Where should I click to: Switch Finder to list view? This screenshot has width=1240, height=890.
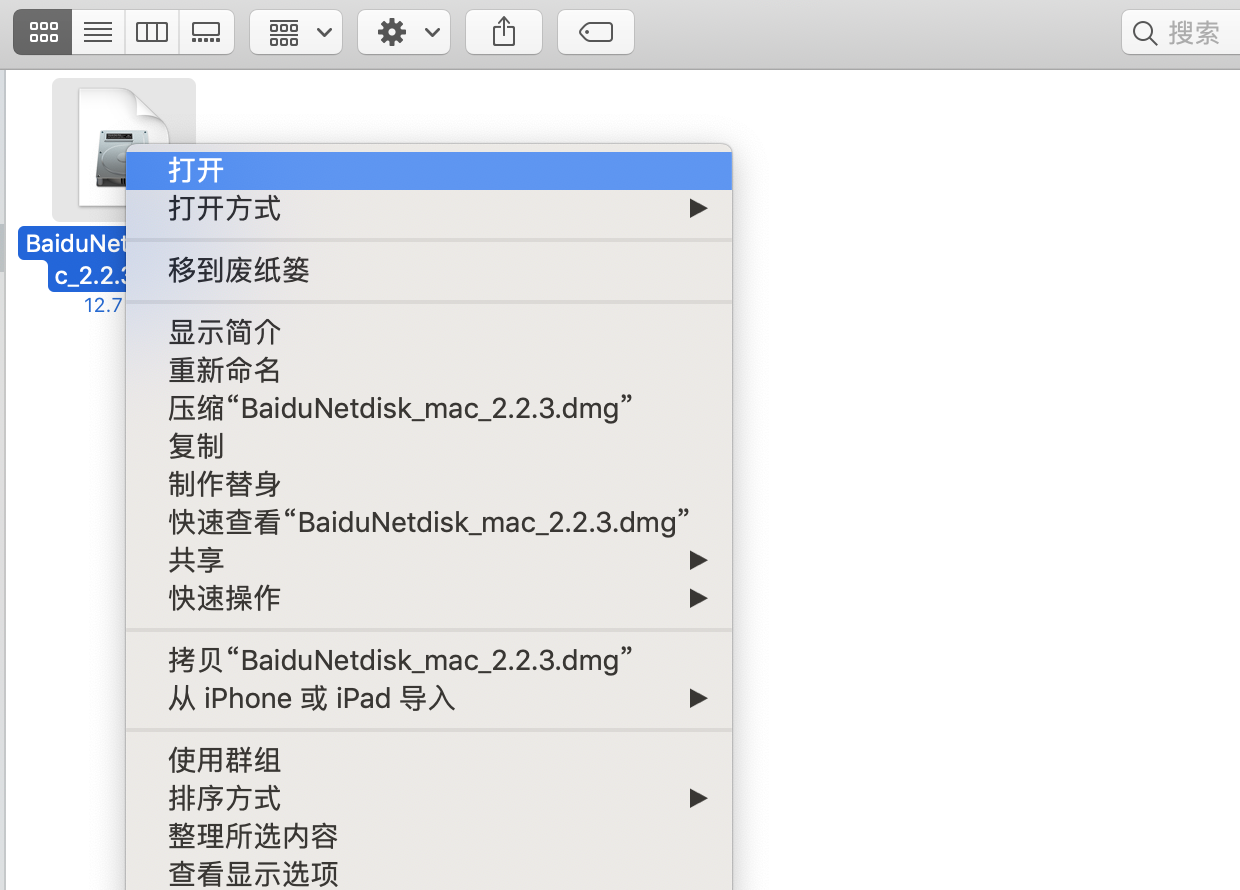point(98,32)
